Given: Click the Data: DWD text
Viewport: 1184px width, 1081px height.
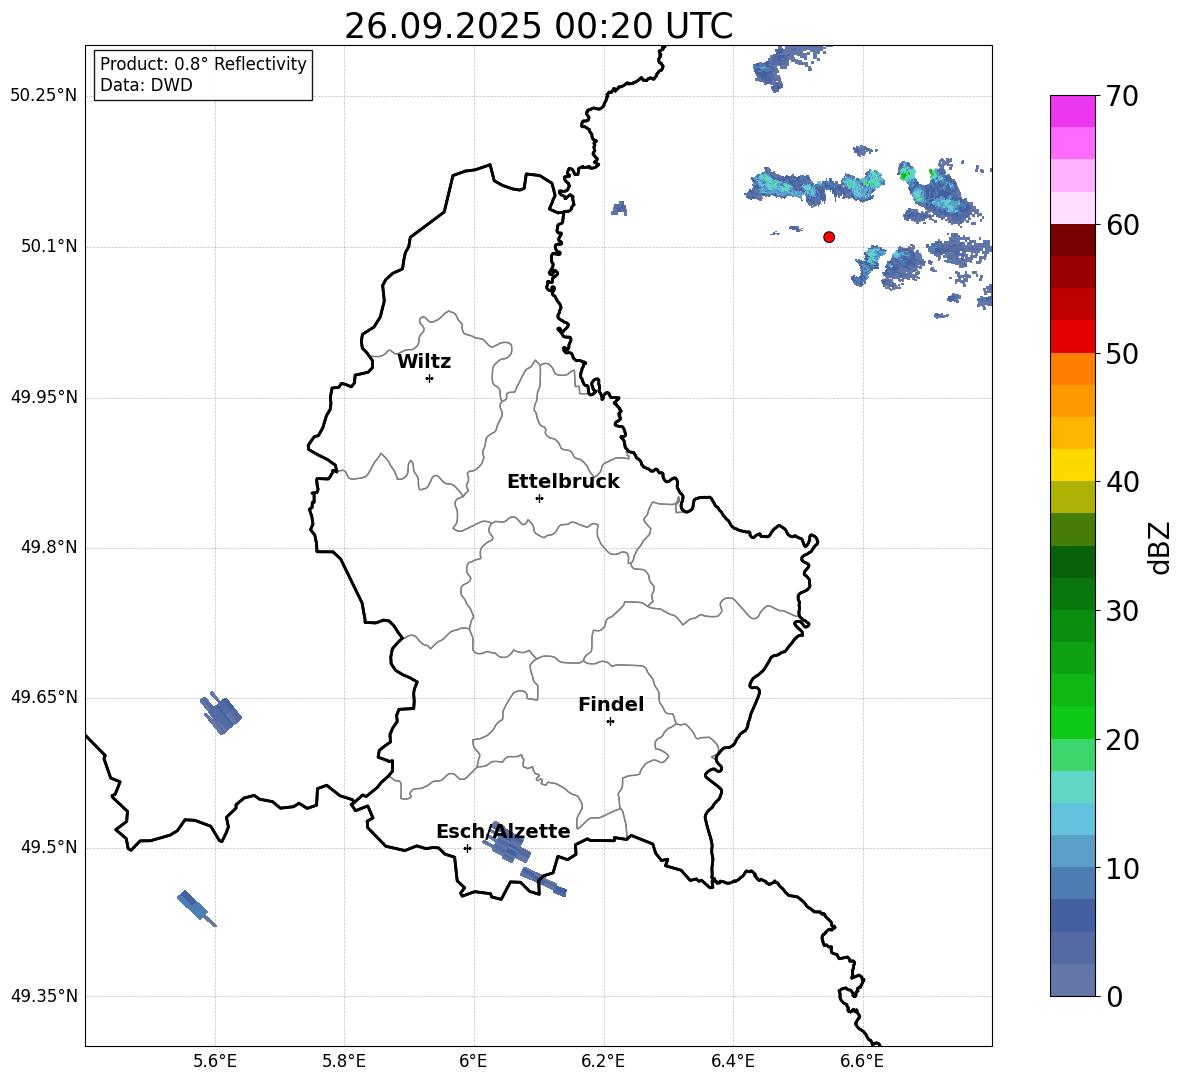Looking at the screenshot, I should click(x=146, y=85).
